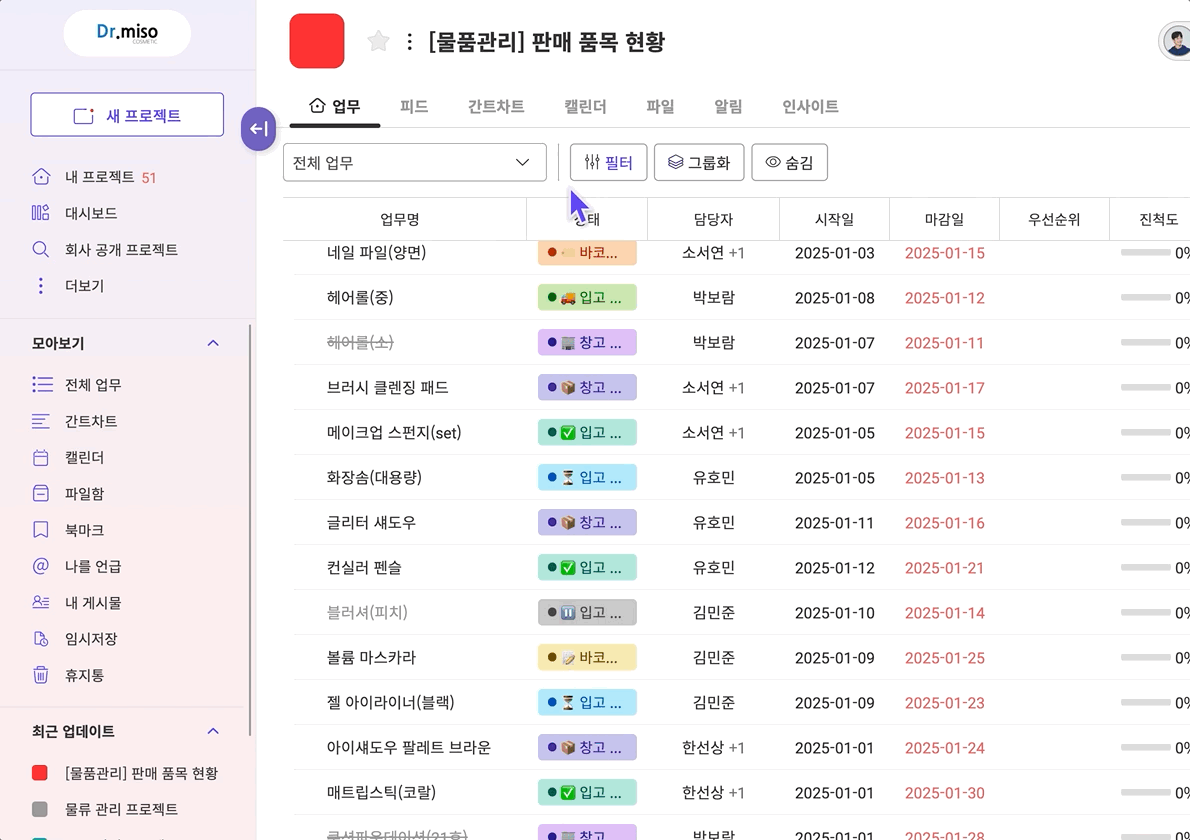Viewport: 1190px width, 840px height.
Task: Toggle the 숨김 hide columns button
Action: click(789, 162)
